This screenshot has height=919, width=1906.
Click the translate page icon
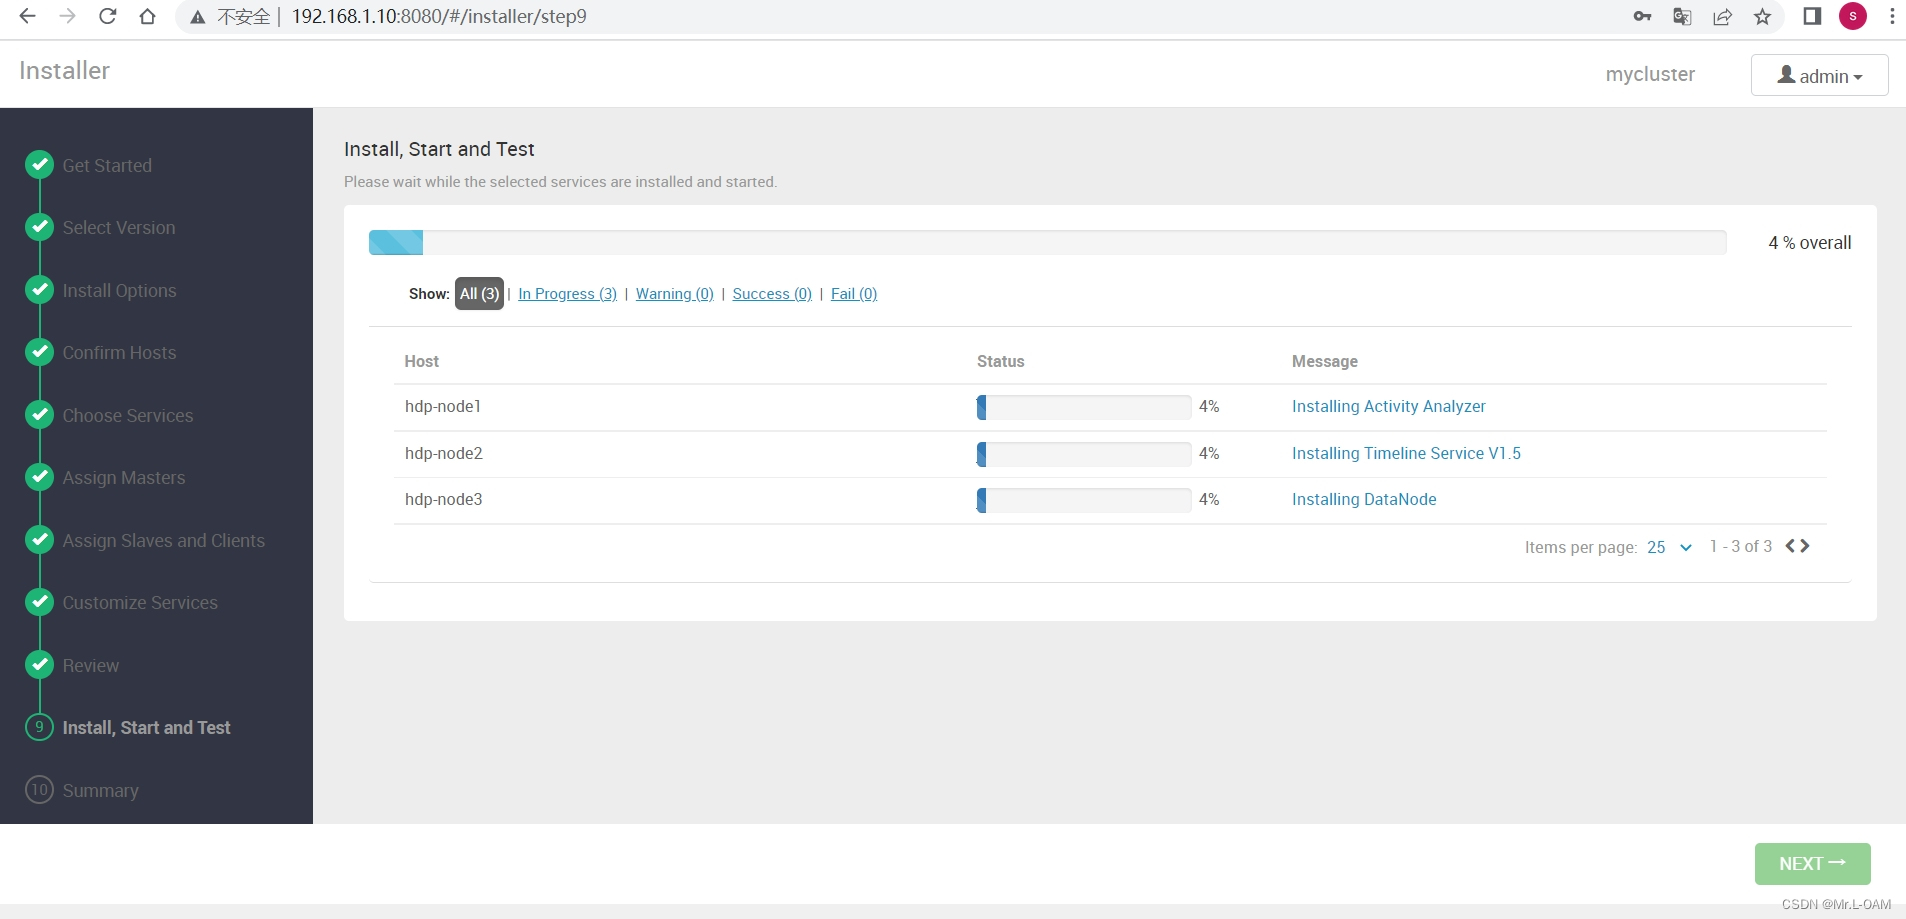(x=1682, y=16)
